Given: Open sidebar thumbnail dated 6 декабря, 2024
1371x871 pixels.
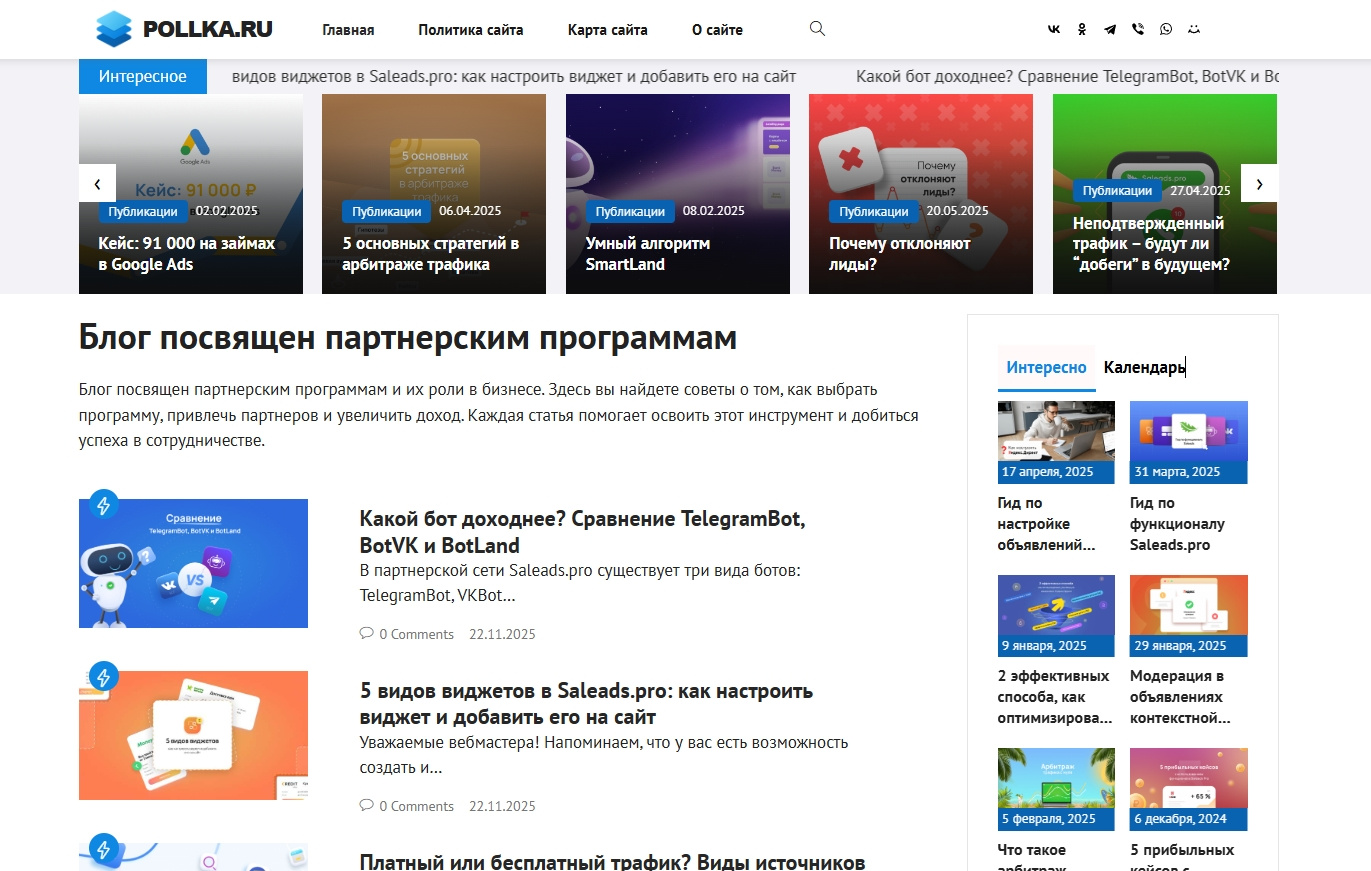Looking at the screenshot, I should point(1189,789).
